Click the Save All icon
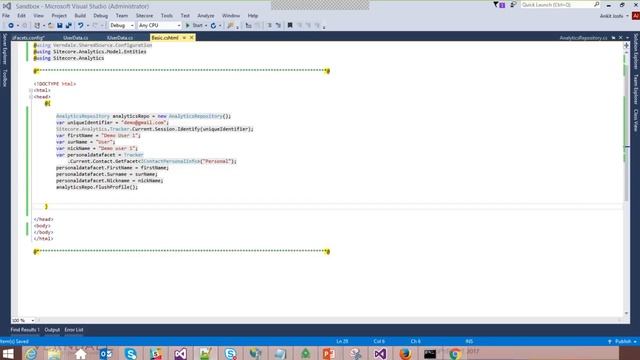 [x=69, y=25]
